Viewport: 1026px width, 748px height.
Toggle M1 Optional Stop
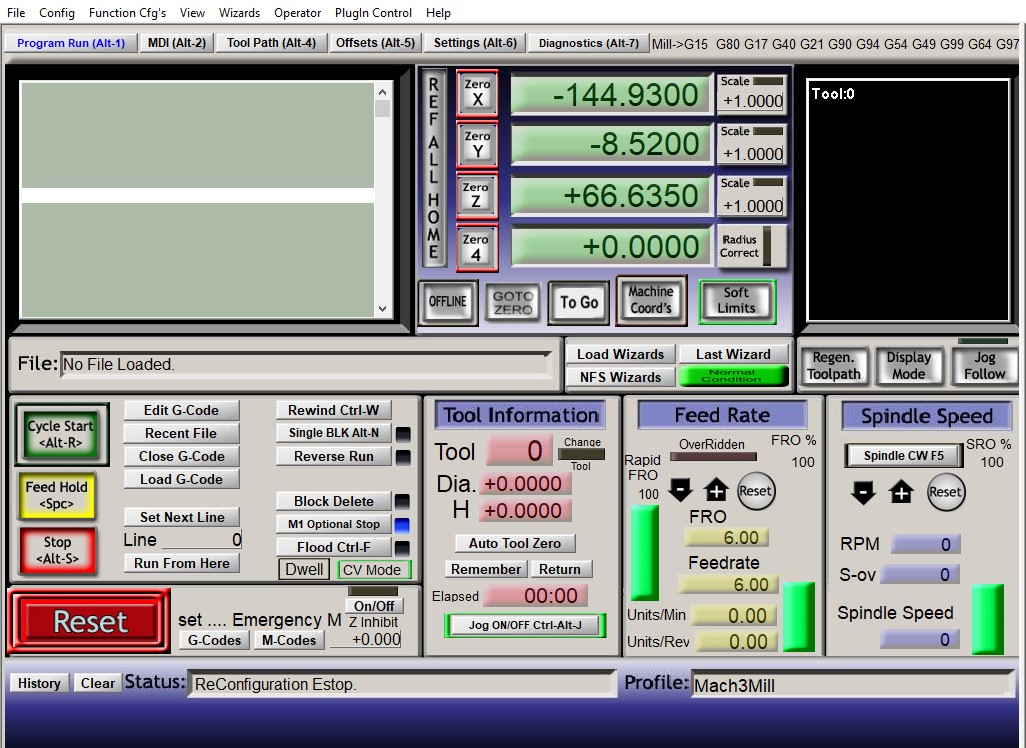click(x=334, y=524)
